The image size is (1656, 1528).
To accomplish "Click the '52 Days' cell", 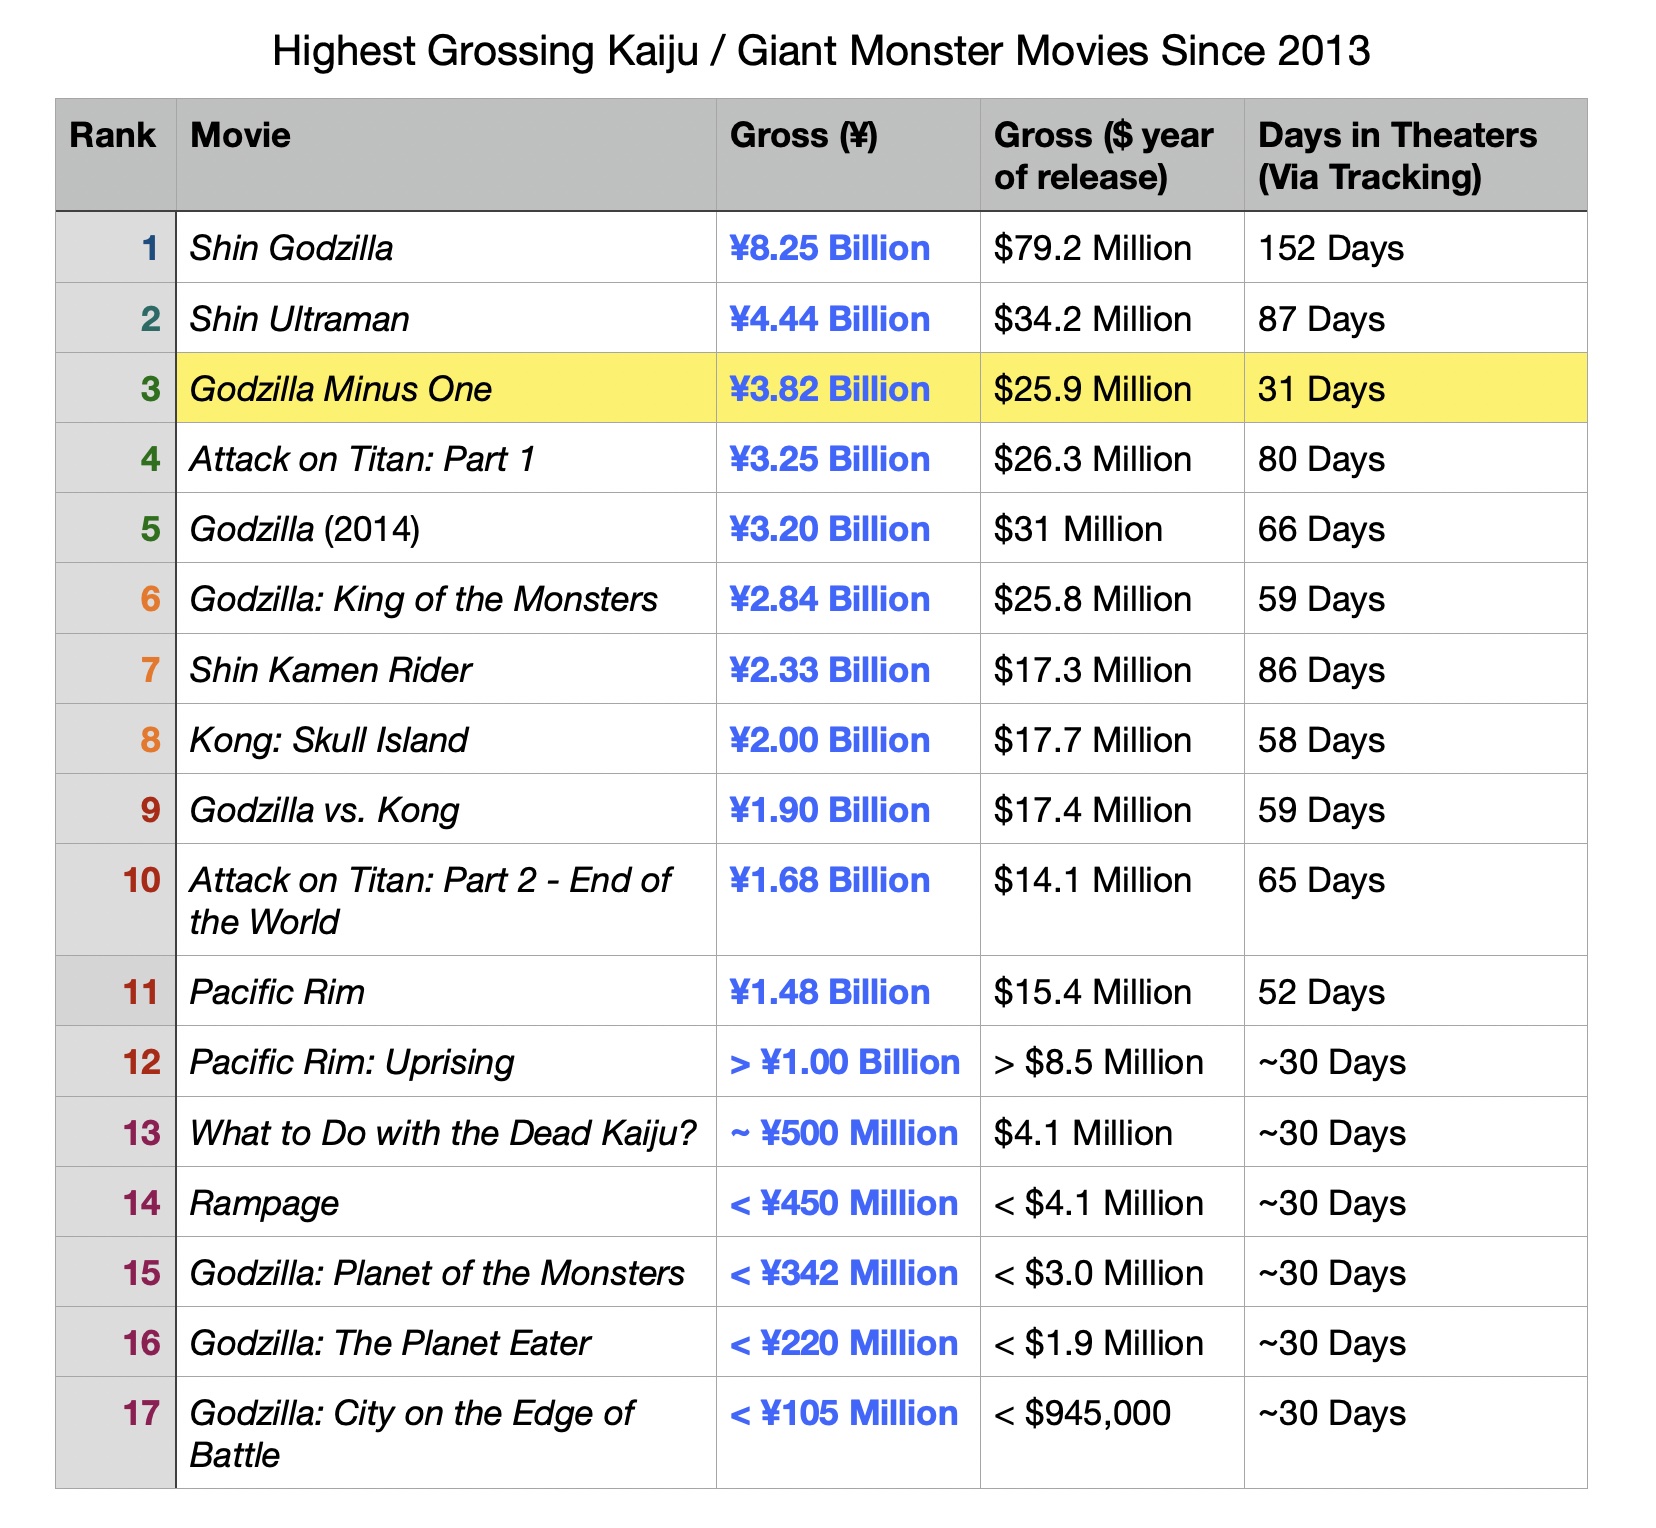I will [1416, 991].
